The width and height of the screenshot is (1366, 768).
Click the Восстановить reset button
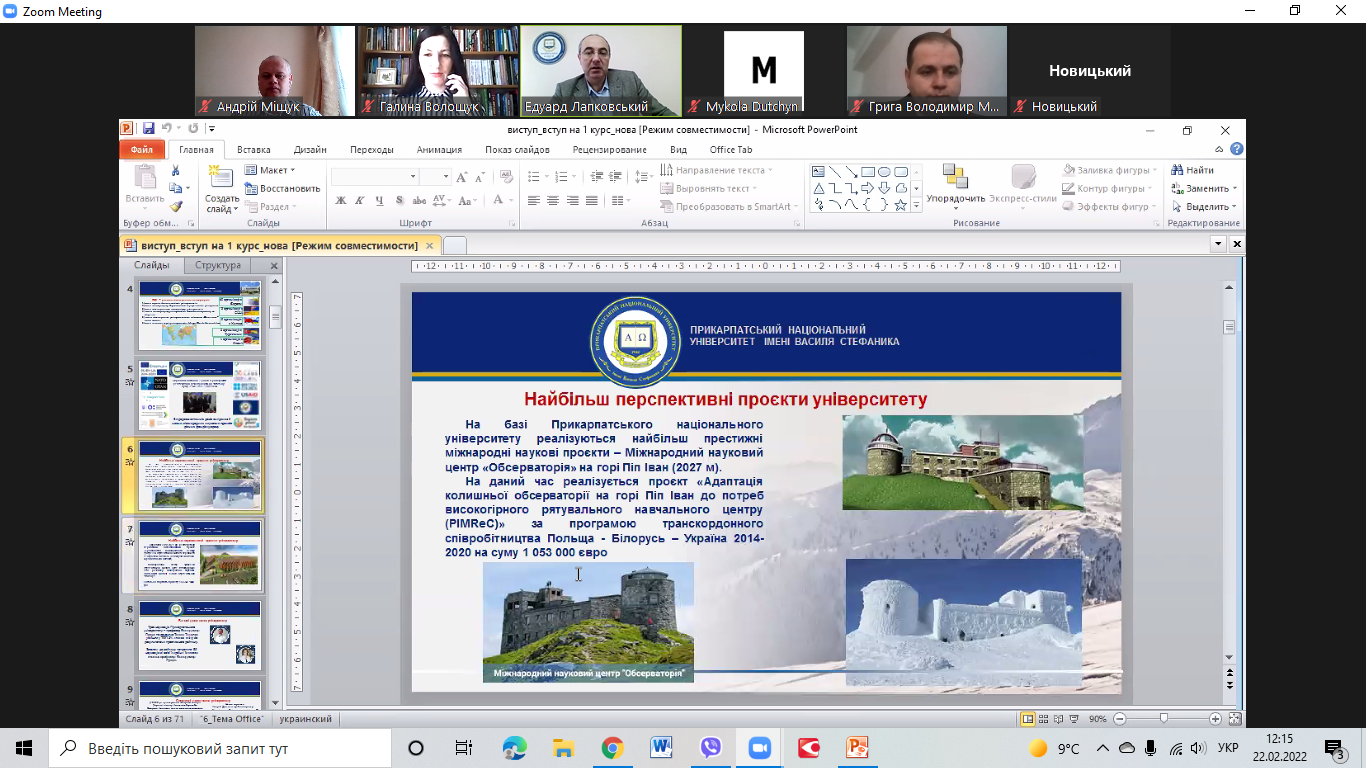pos(283,188)
